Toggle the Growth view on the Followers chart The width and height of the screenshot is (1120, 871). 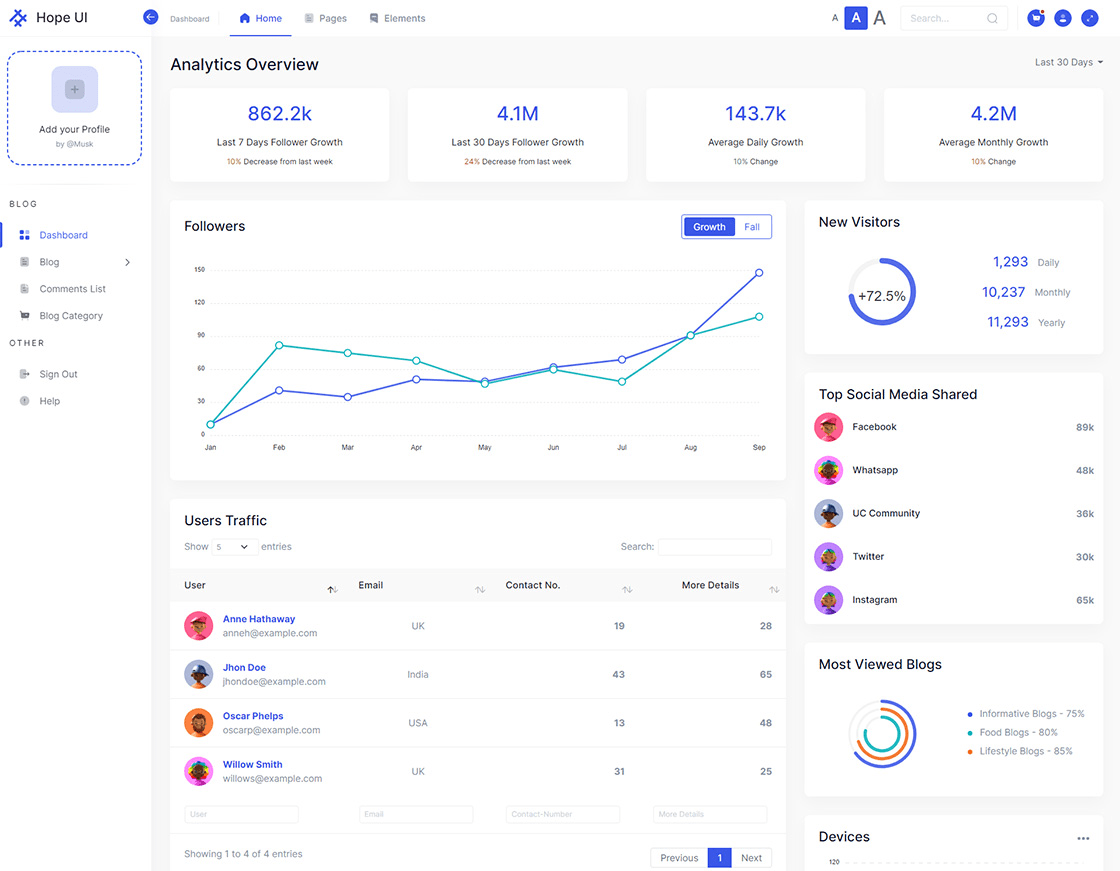(x=708, y=227)
